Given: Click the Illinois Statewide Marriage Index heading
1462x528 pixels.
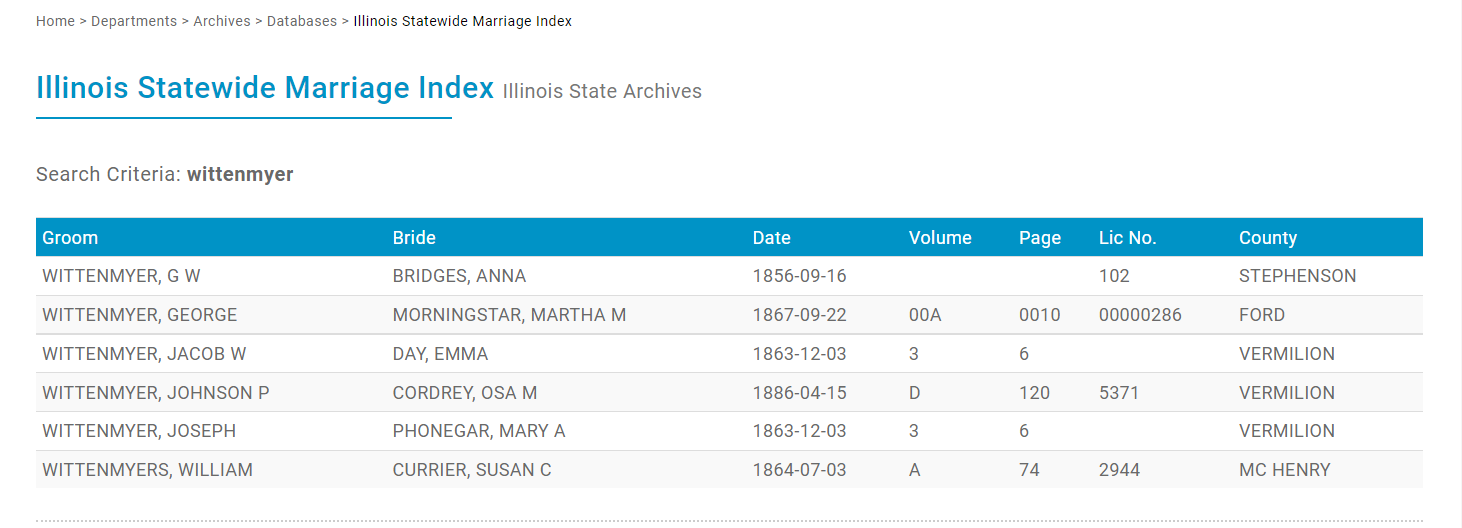Looking at the screenshot, I should coord(265,88).
